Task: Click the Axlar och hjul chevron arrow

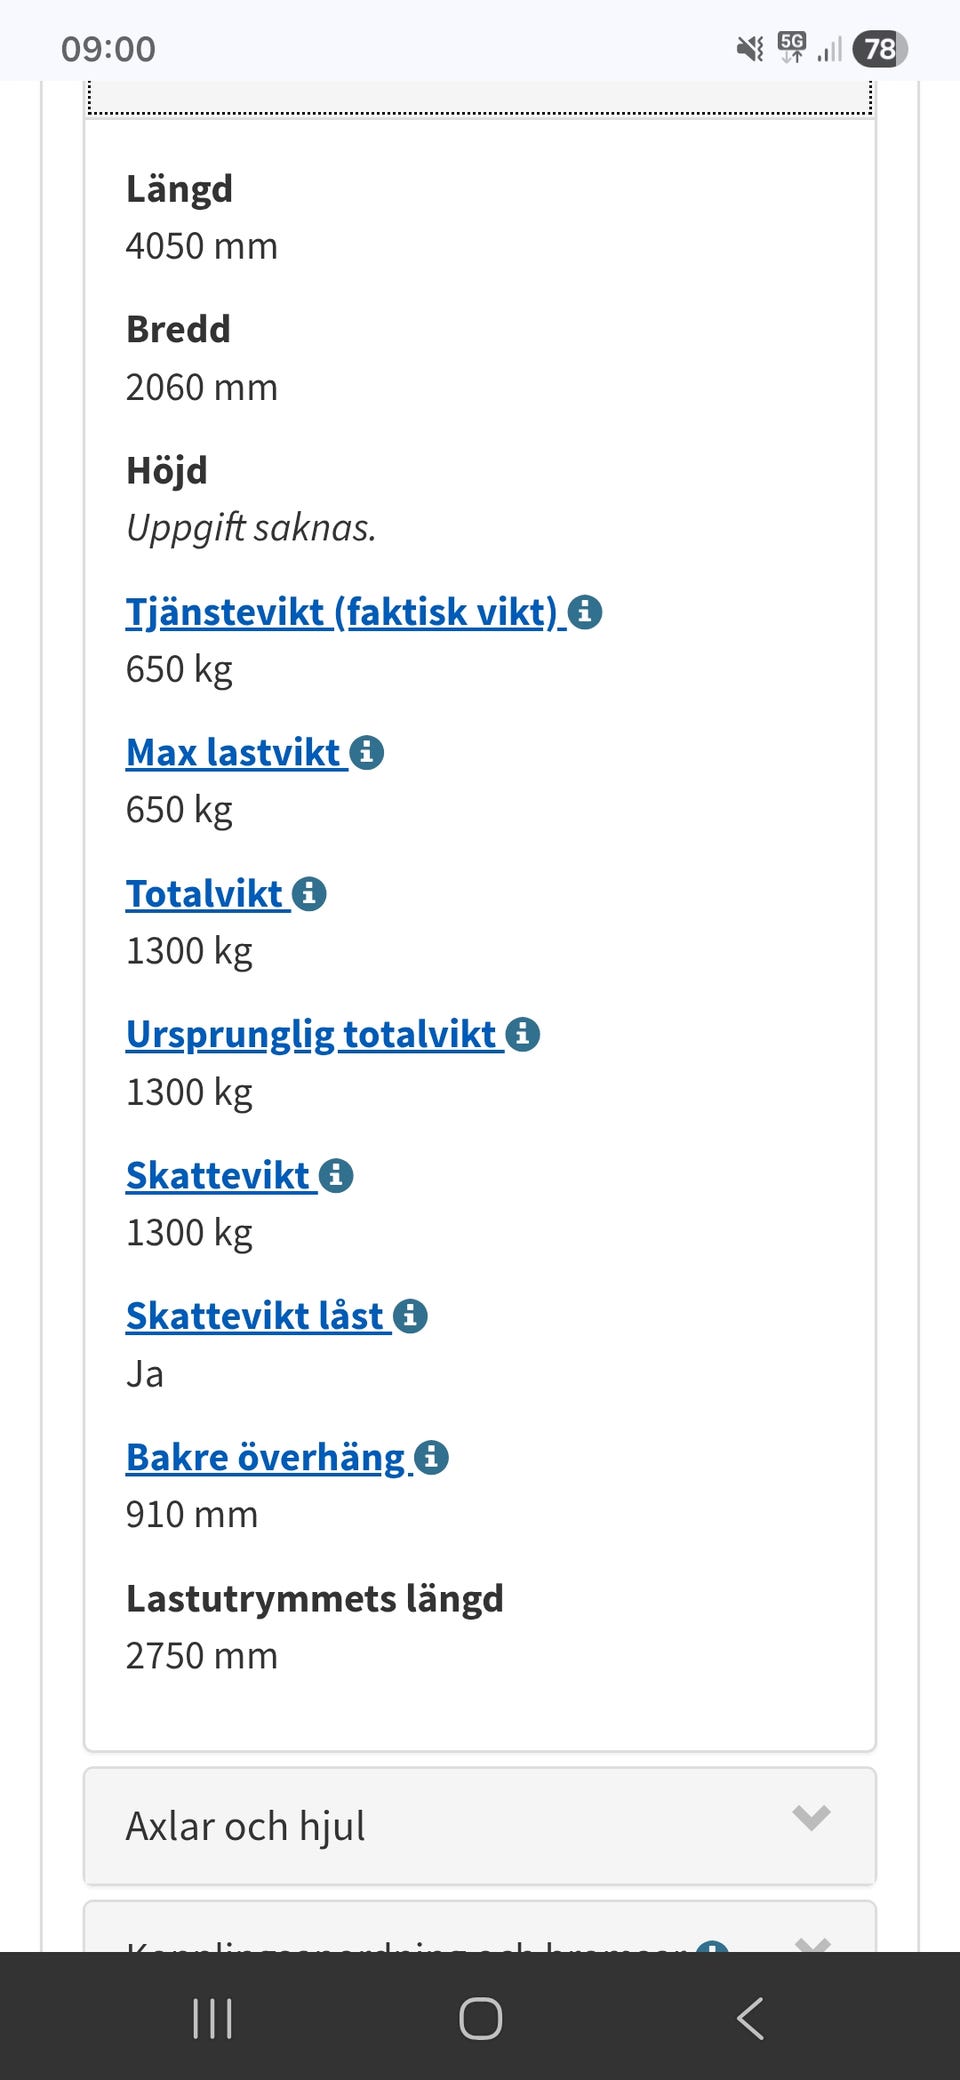Action: click(811, 1817)
